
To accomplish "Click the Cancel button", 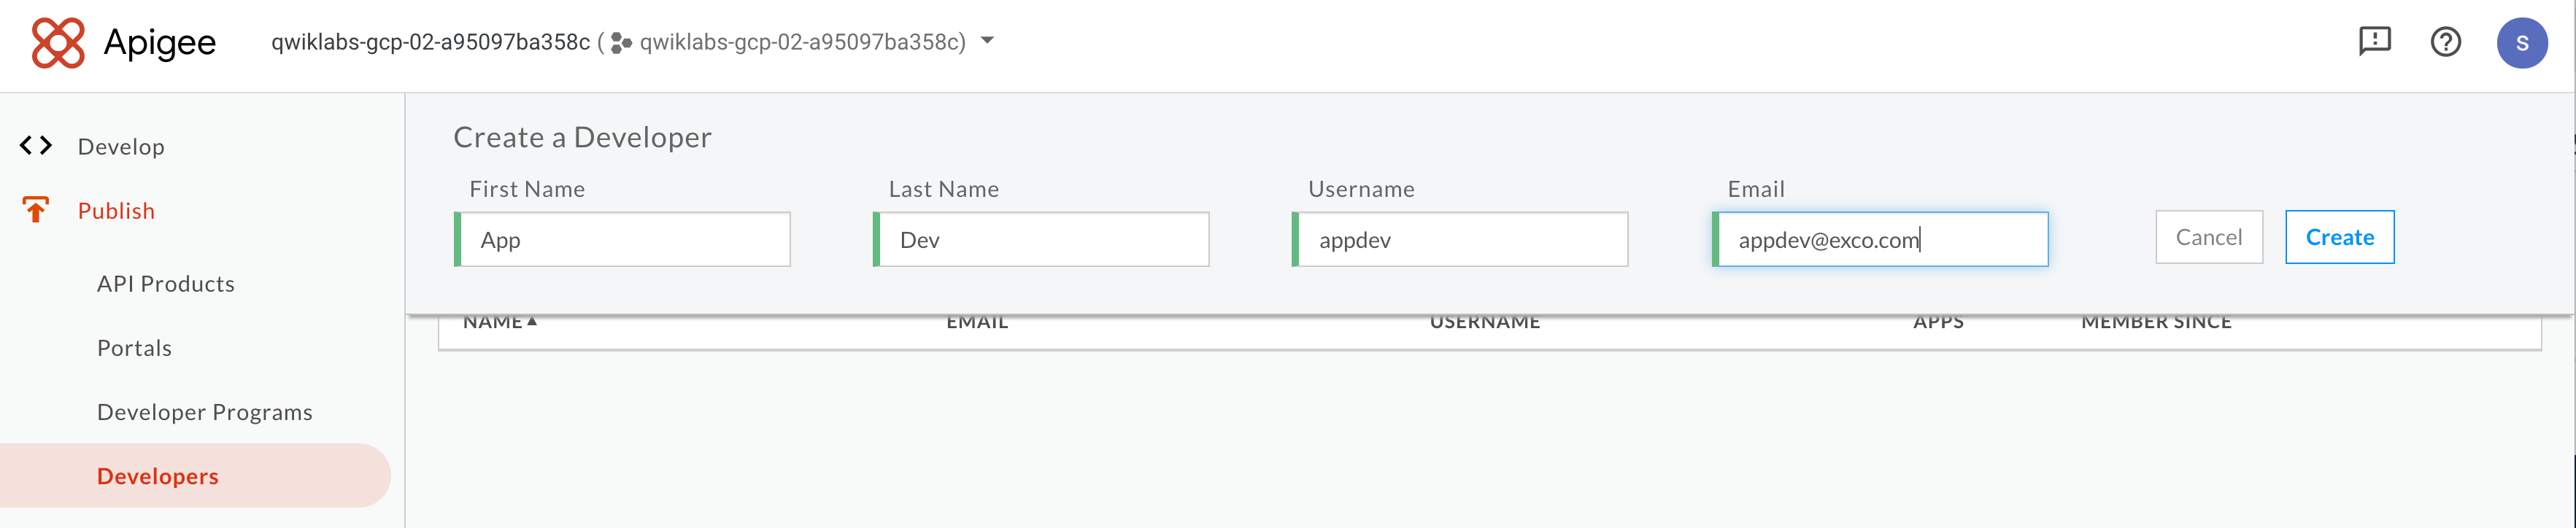I will [x=2208, y=237].
